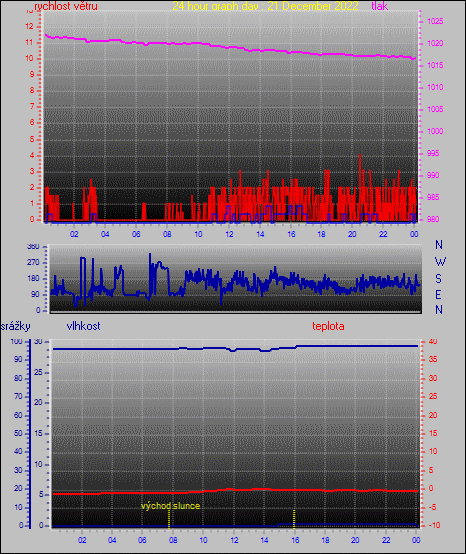Click the 'srážky' rainfall label

click(15, 326)
